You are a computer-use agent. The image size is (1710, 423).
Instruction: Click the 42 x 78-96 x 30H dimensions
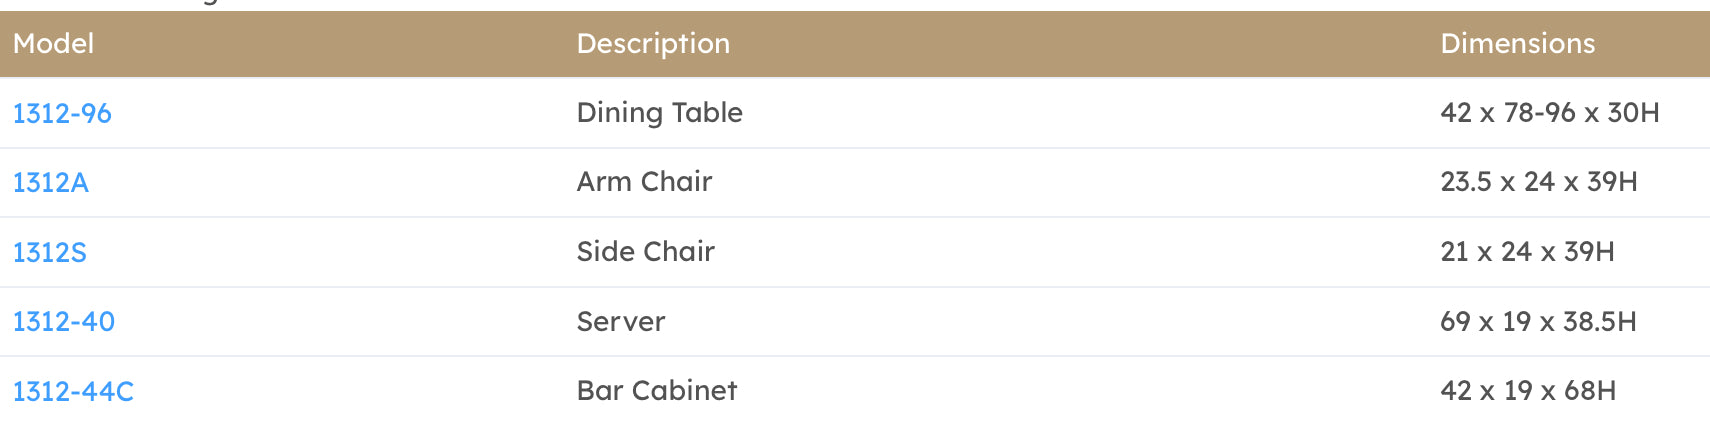click(1550, 113)
